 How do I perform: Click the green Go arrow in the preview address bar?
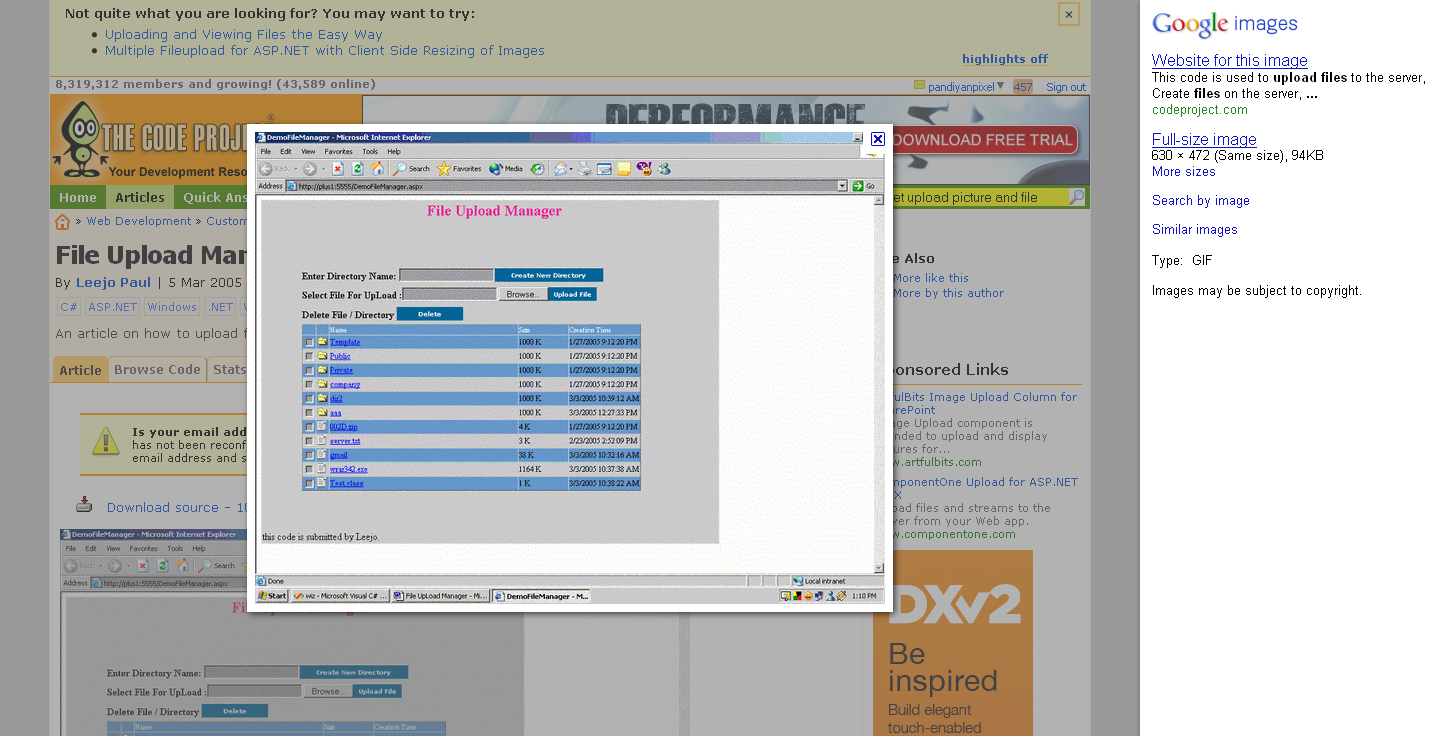pos(857,186)
